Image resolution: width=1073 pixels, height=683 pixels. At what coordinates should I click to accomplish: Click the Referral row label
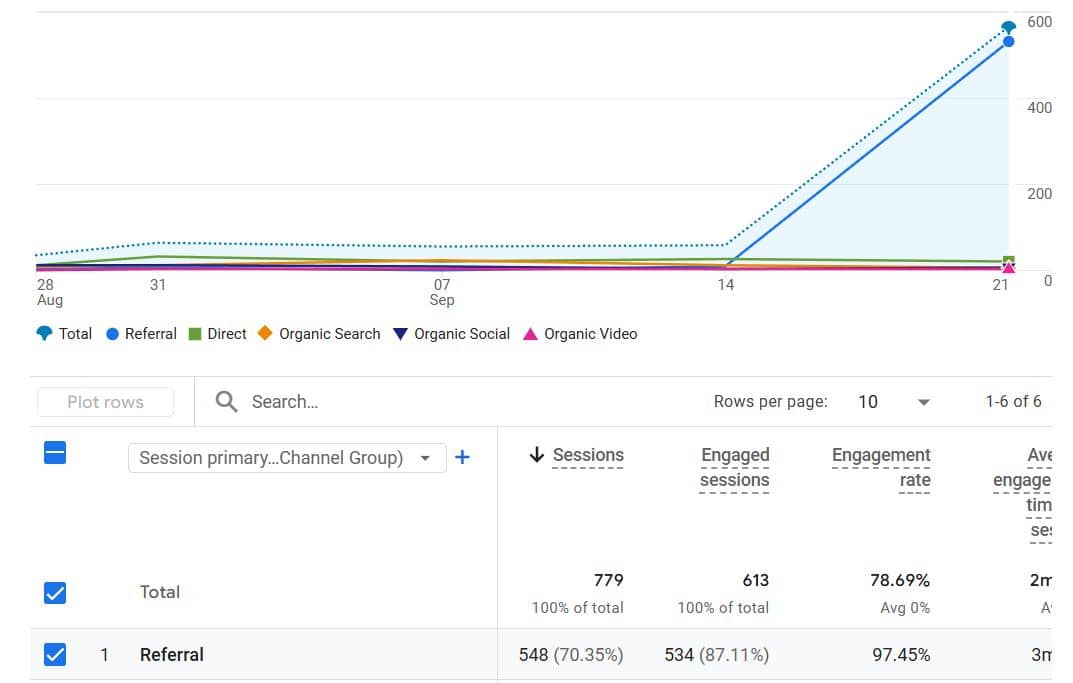click(x=171, y=655)
